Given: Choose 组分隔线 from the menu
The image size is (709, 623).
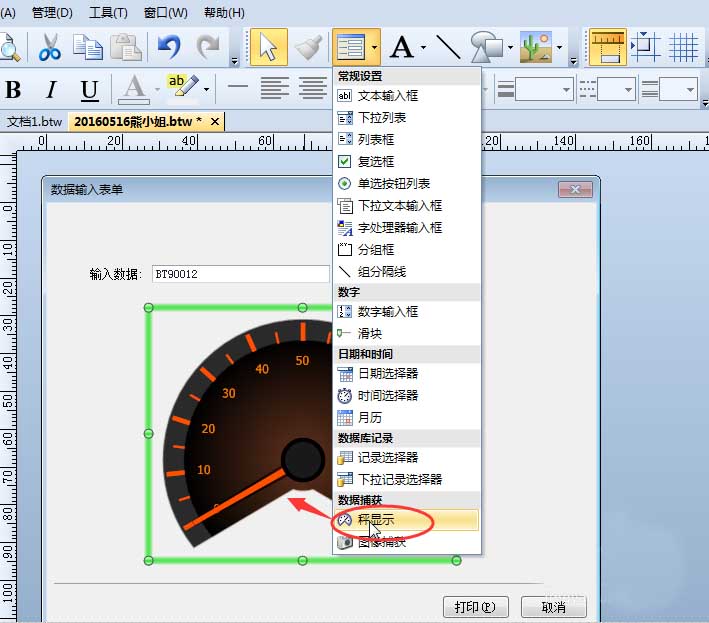Looking at the screenshot, I should (x=407, y=272).
